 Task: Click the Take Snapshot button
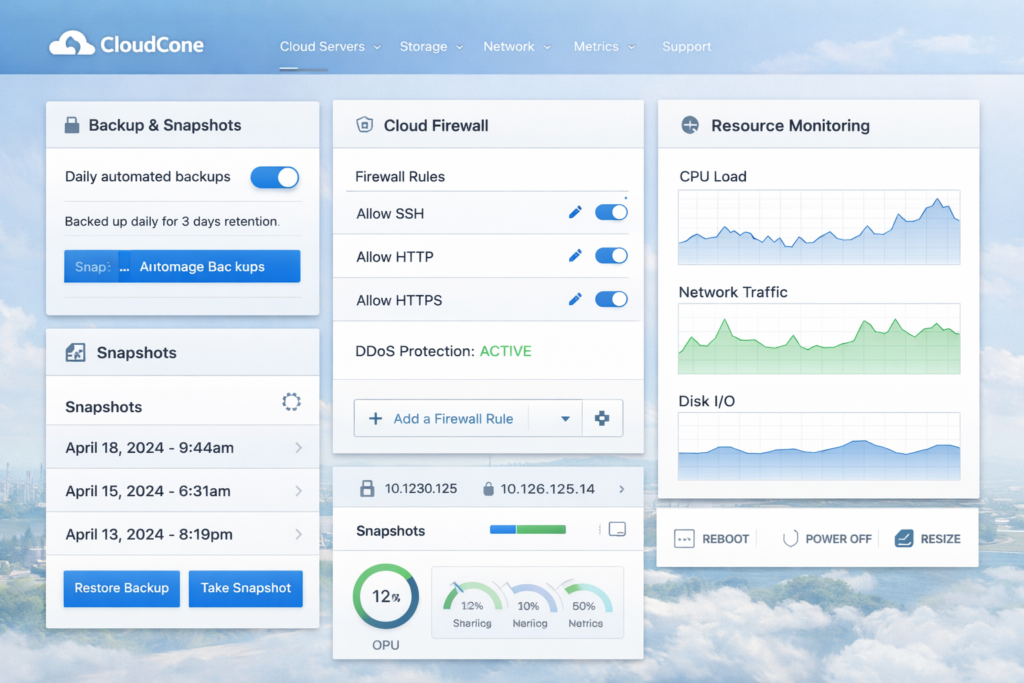coord(245,588)
